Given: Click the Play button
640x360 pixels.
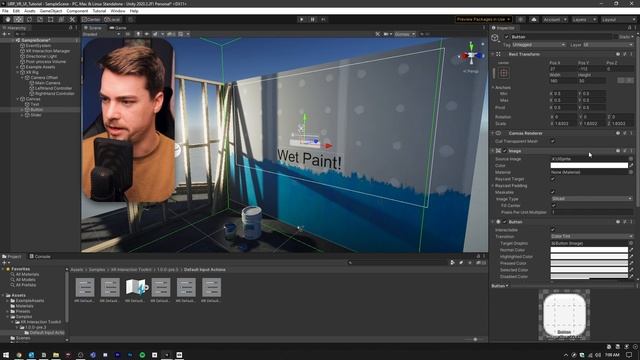Looking at the screenshot, I should point(302,19).
